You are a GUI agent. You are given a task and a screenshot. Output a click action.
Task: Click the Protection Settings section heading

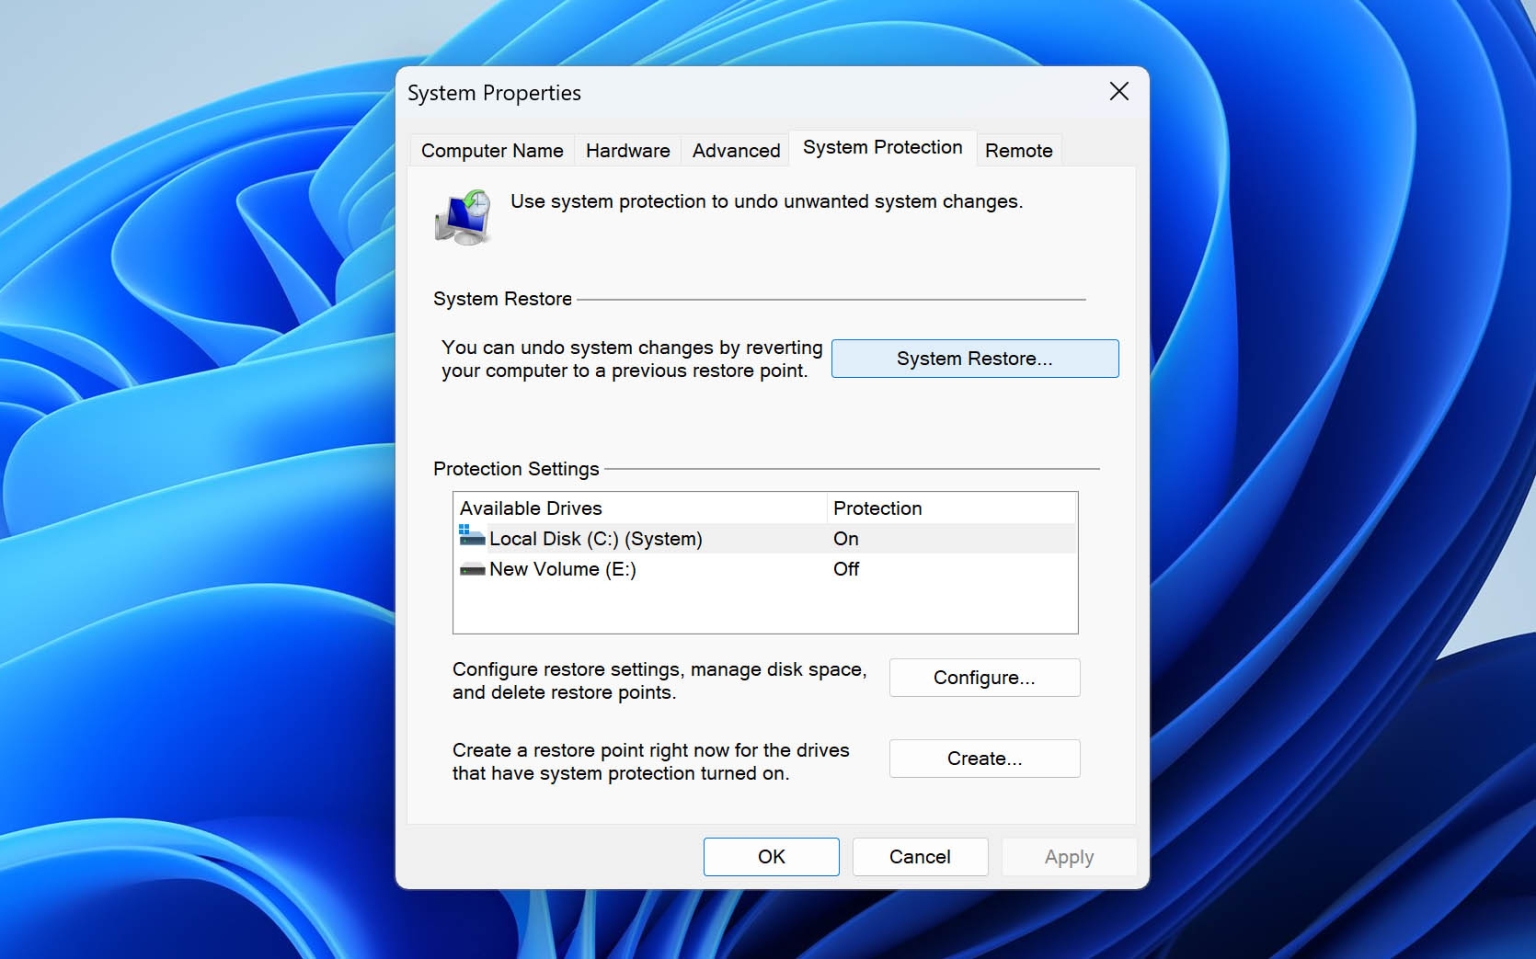tap(516, 469)
